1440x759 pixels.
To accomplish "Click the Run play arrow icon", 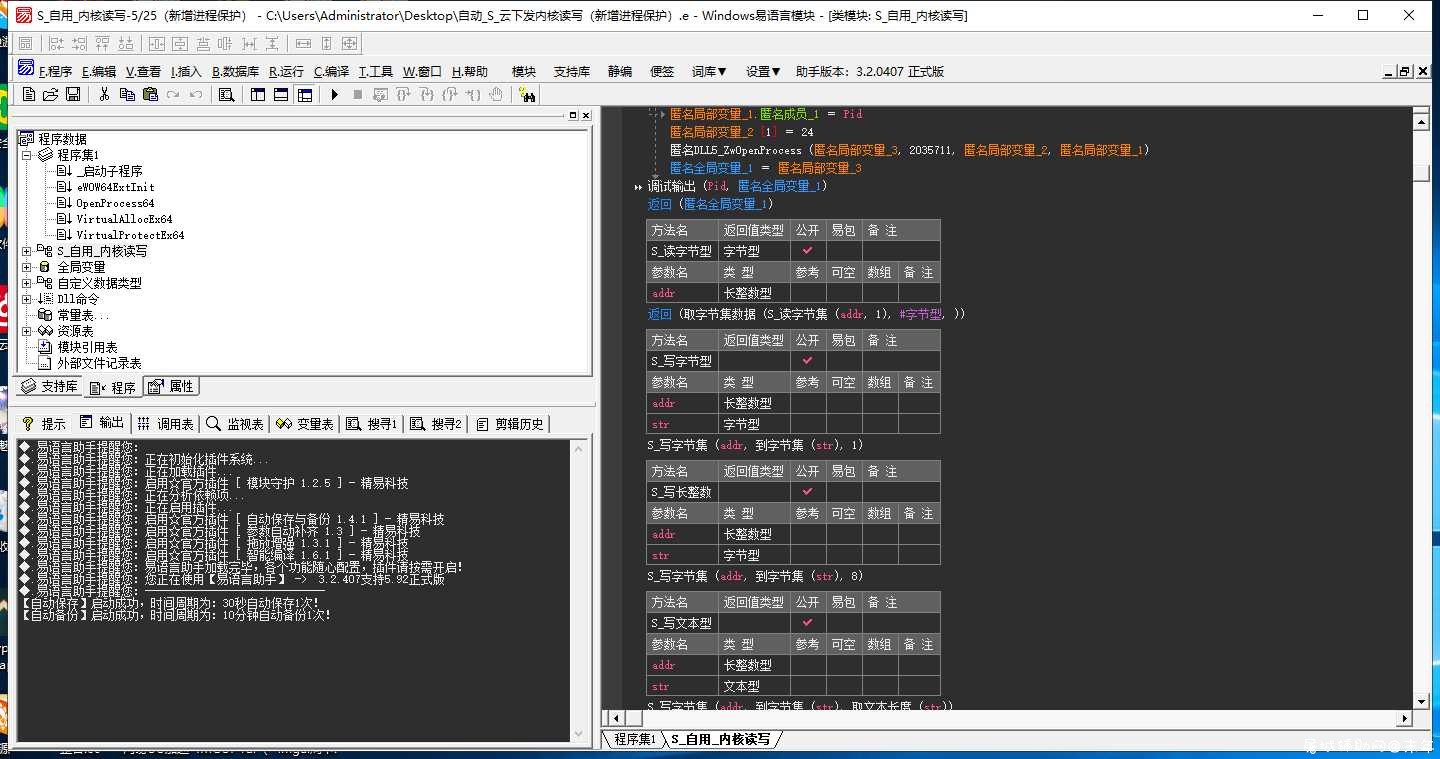I will point(334,94).
